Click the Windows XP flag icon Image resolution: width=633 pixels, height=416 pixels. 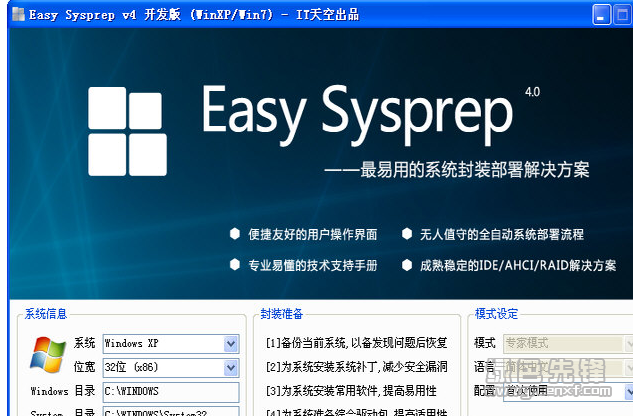(47, 356)
